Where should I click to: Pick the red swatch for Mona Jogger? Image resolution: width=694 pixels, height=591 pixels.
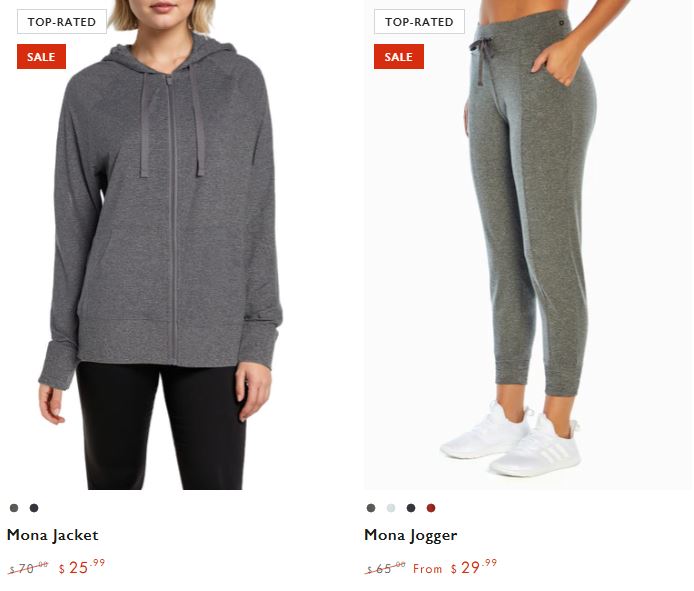point(431,508)
